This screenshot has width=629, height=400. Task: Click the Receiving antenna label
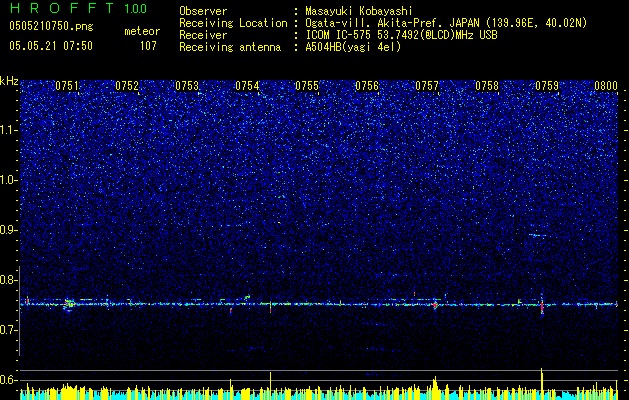coord(230,47)
